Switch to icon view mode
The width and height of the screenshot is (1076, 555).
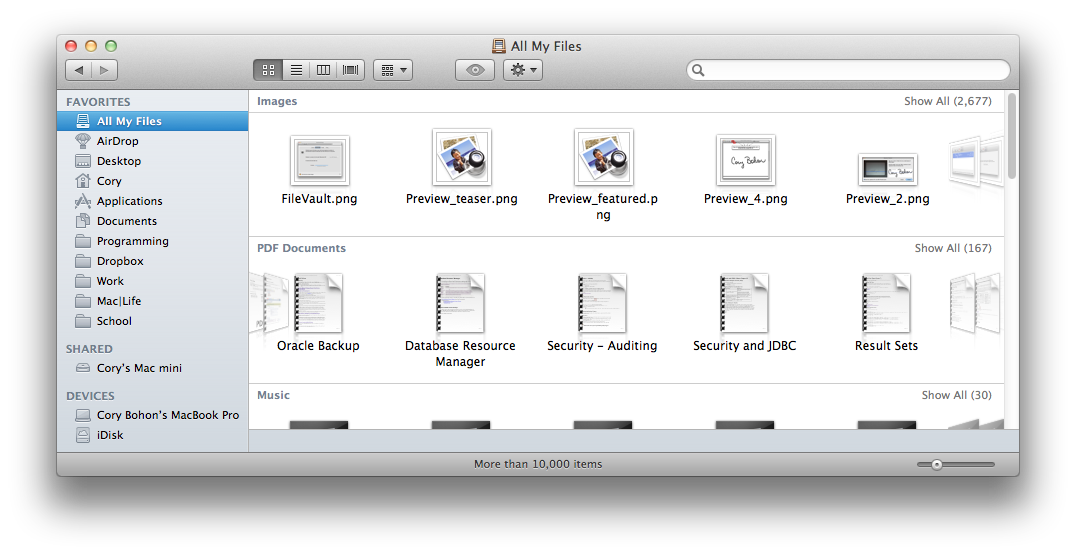(x=268, y=70)
